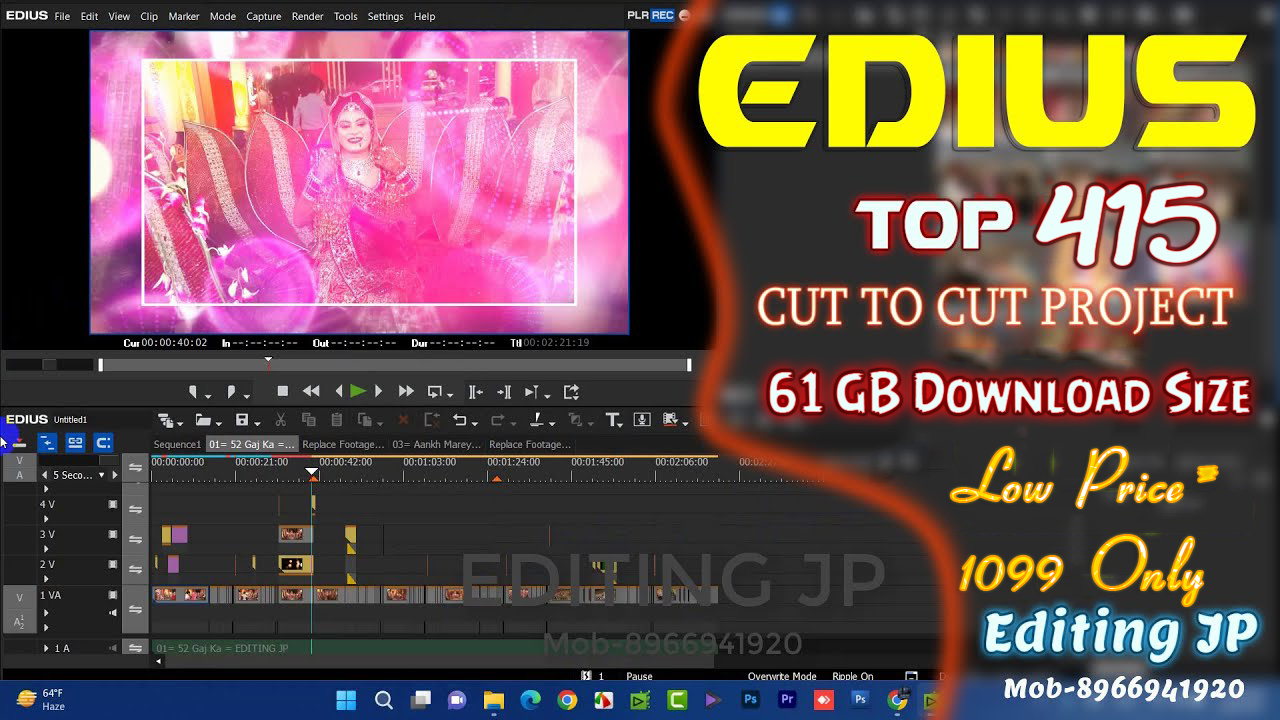Image resolution: width=1280 pixels, height=720 pixels.
Task: Click the Fast Forward playback button
Action: tap(405, 392)
